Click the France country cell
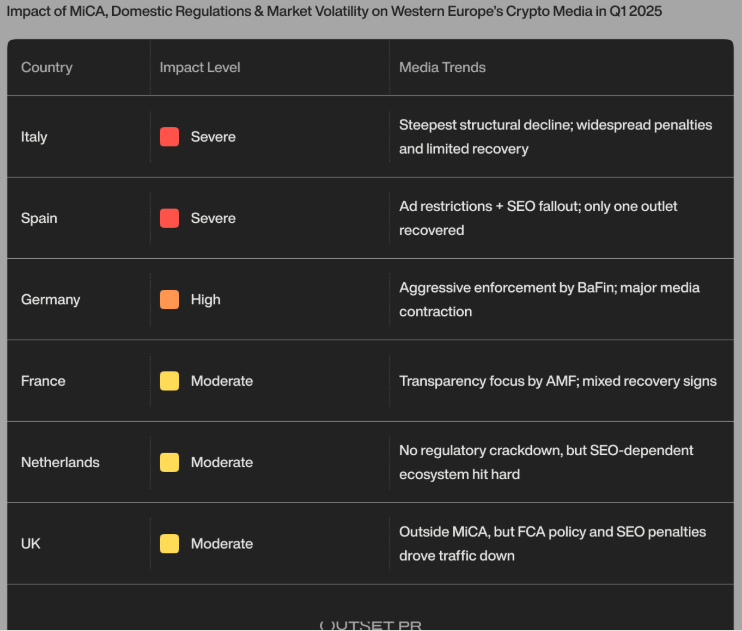Image resolution: width=742 pixels, height=631 pixels. 43,381
